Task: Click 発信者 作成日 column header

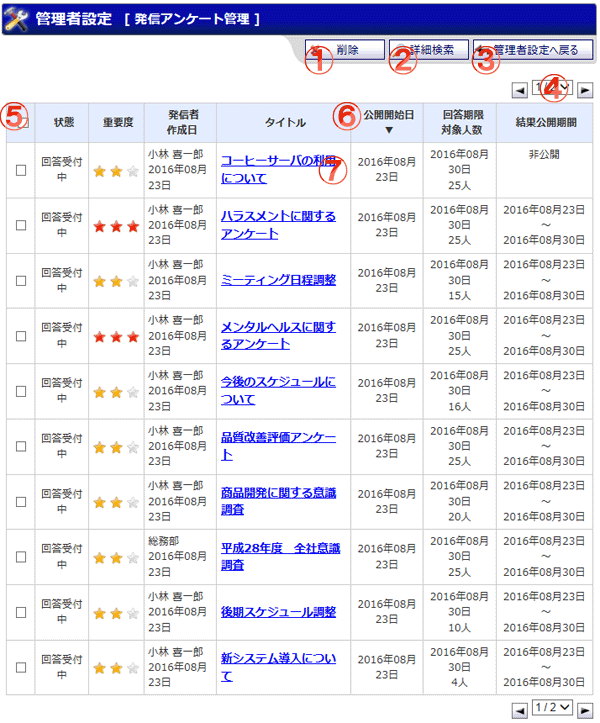Action: click(x=182, y=122)
